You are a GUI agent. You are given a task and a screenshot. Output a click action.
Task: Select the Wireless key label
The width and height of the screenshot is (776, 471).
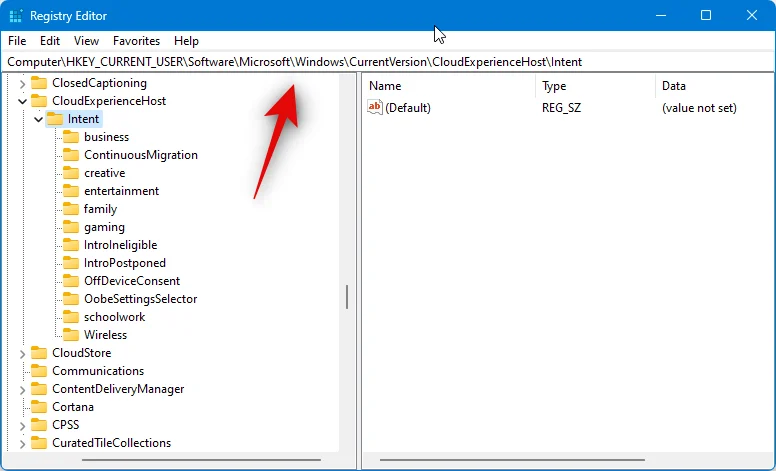click(105, 335)
